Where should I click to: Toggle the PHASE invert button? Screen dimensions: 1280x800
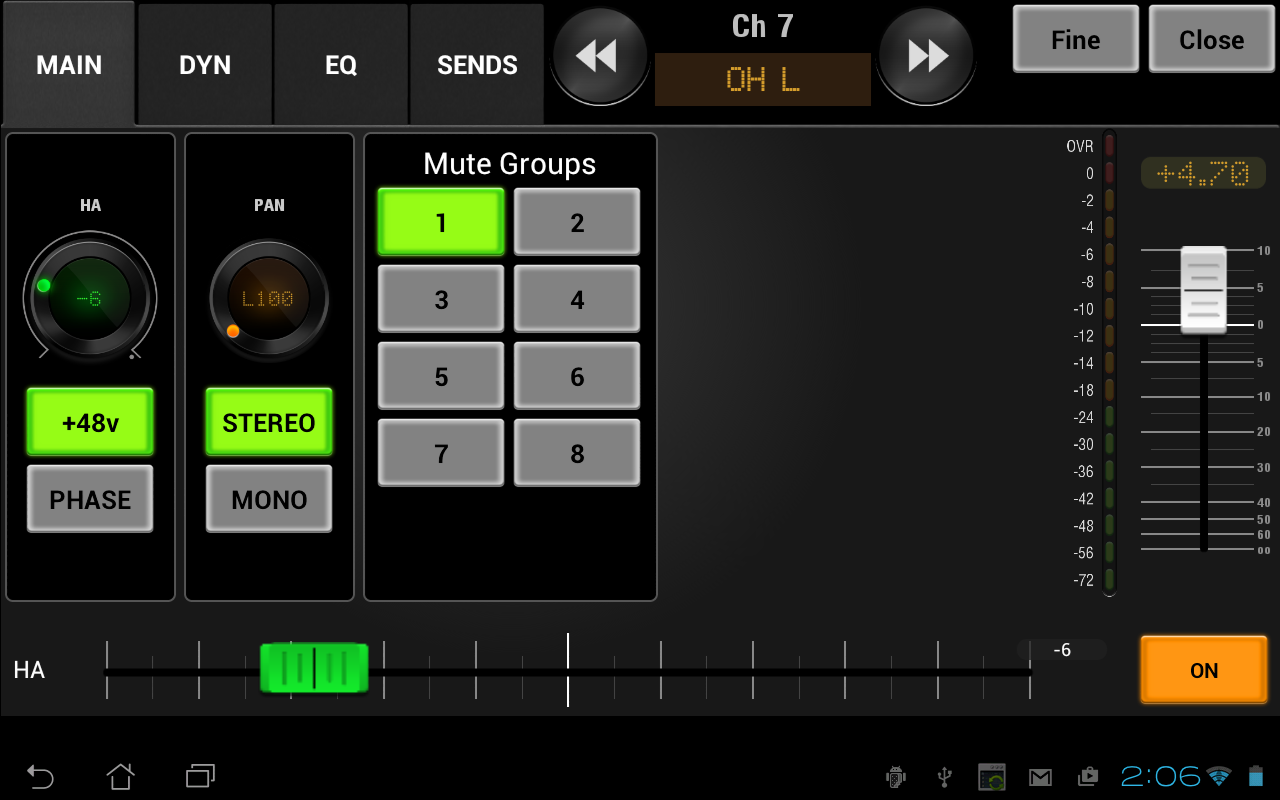tap(90, 499)
